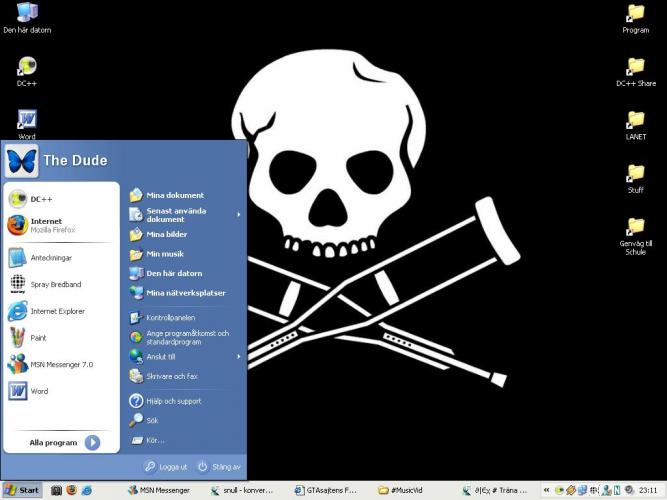Open Anteckningar notepad in Start menu
The image size is (667, 500).
(50, 258)
